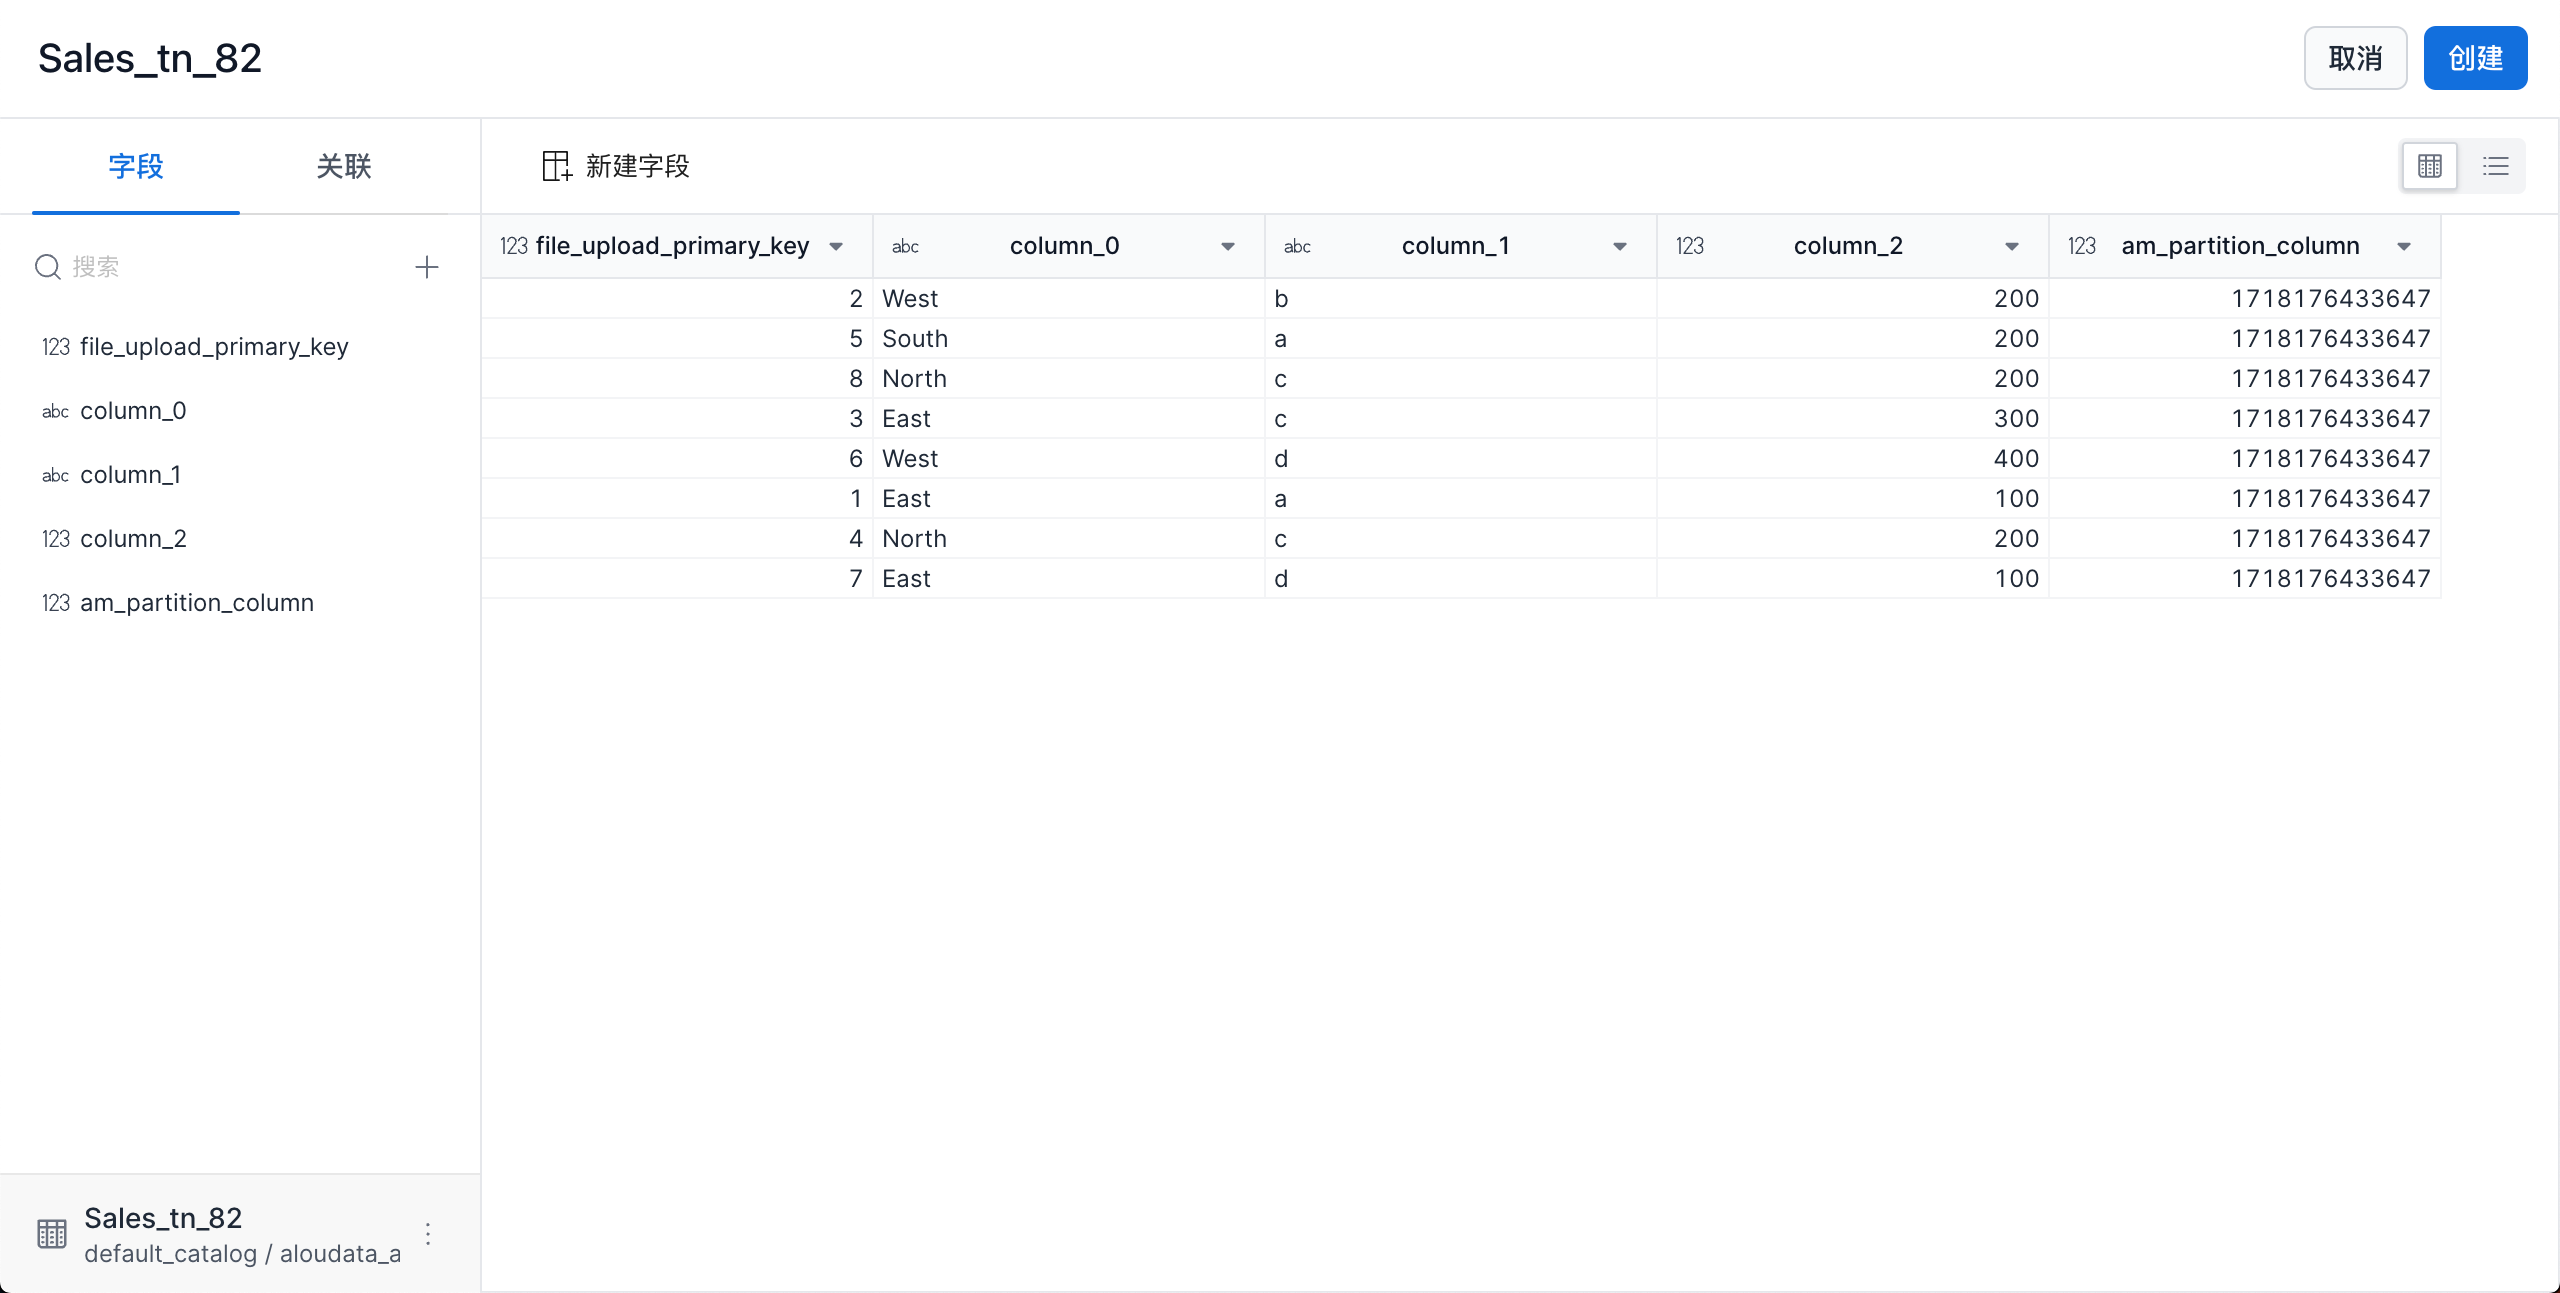
Task: Click the Sales_tn_82 table icon at bottom
Action: [52, 1234]
